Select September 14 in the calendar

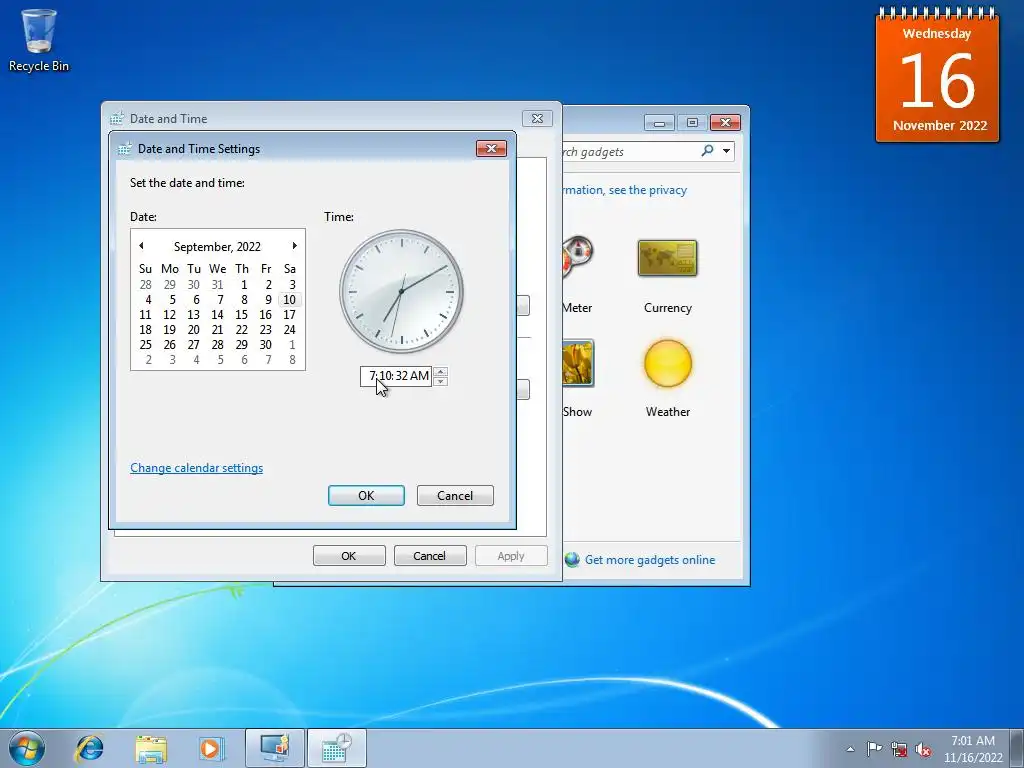coord(217,315)
